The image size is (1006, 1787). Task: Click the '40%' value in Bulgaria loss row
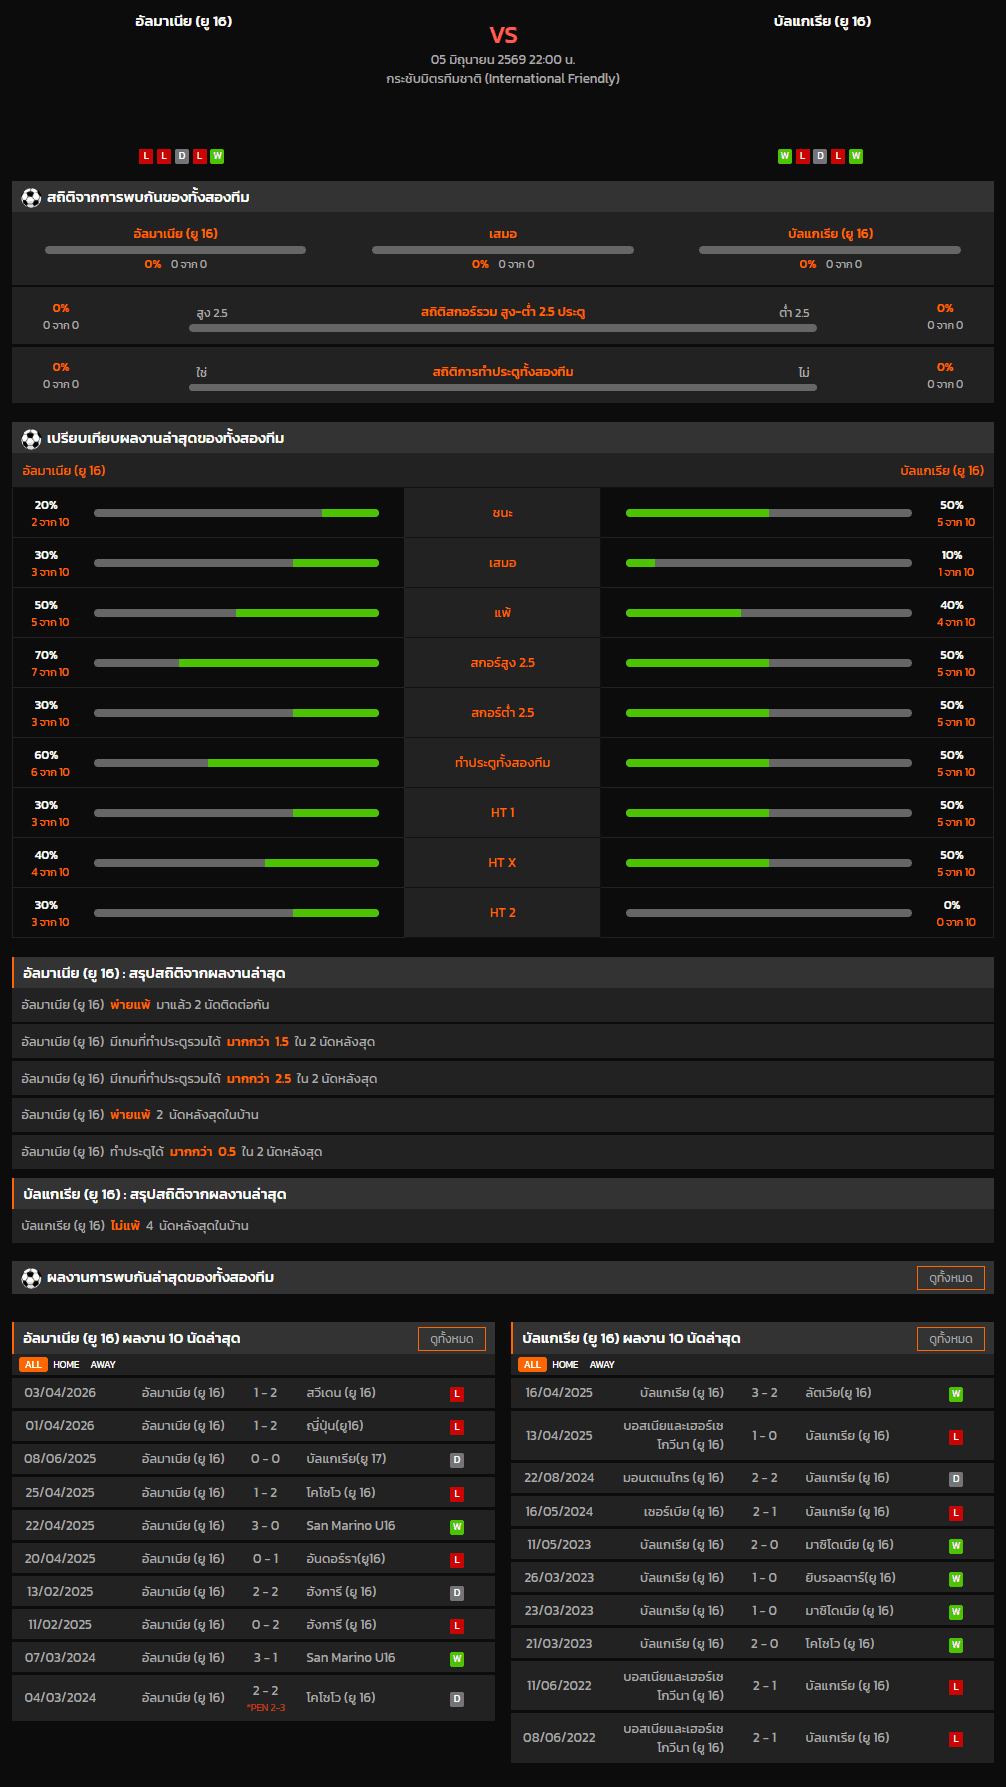point(952,606)
